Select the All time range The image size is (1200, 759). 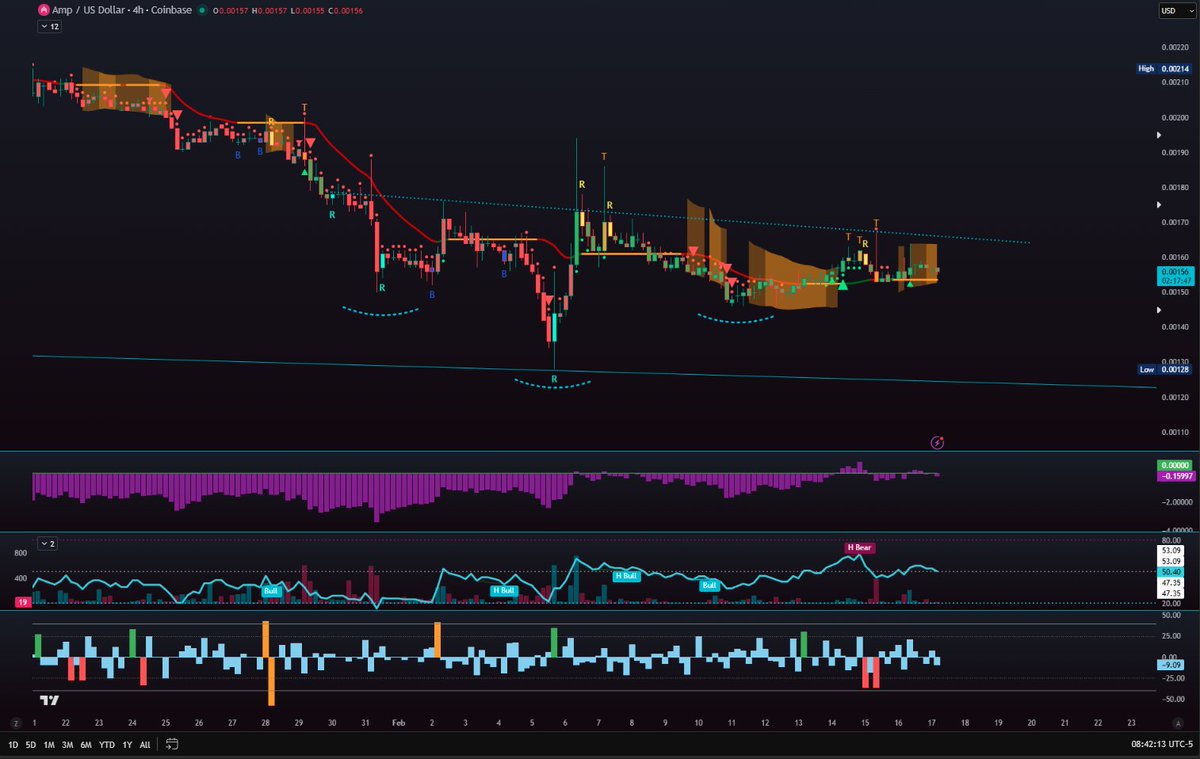click(145, 744)
